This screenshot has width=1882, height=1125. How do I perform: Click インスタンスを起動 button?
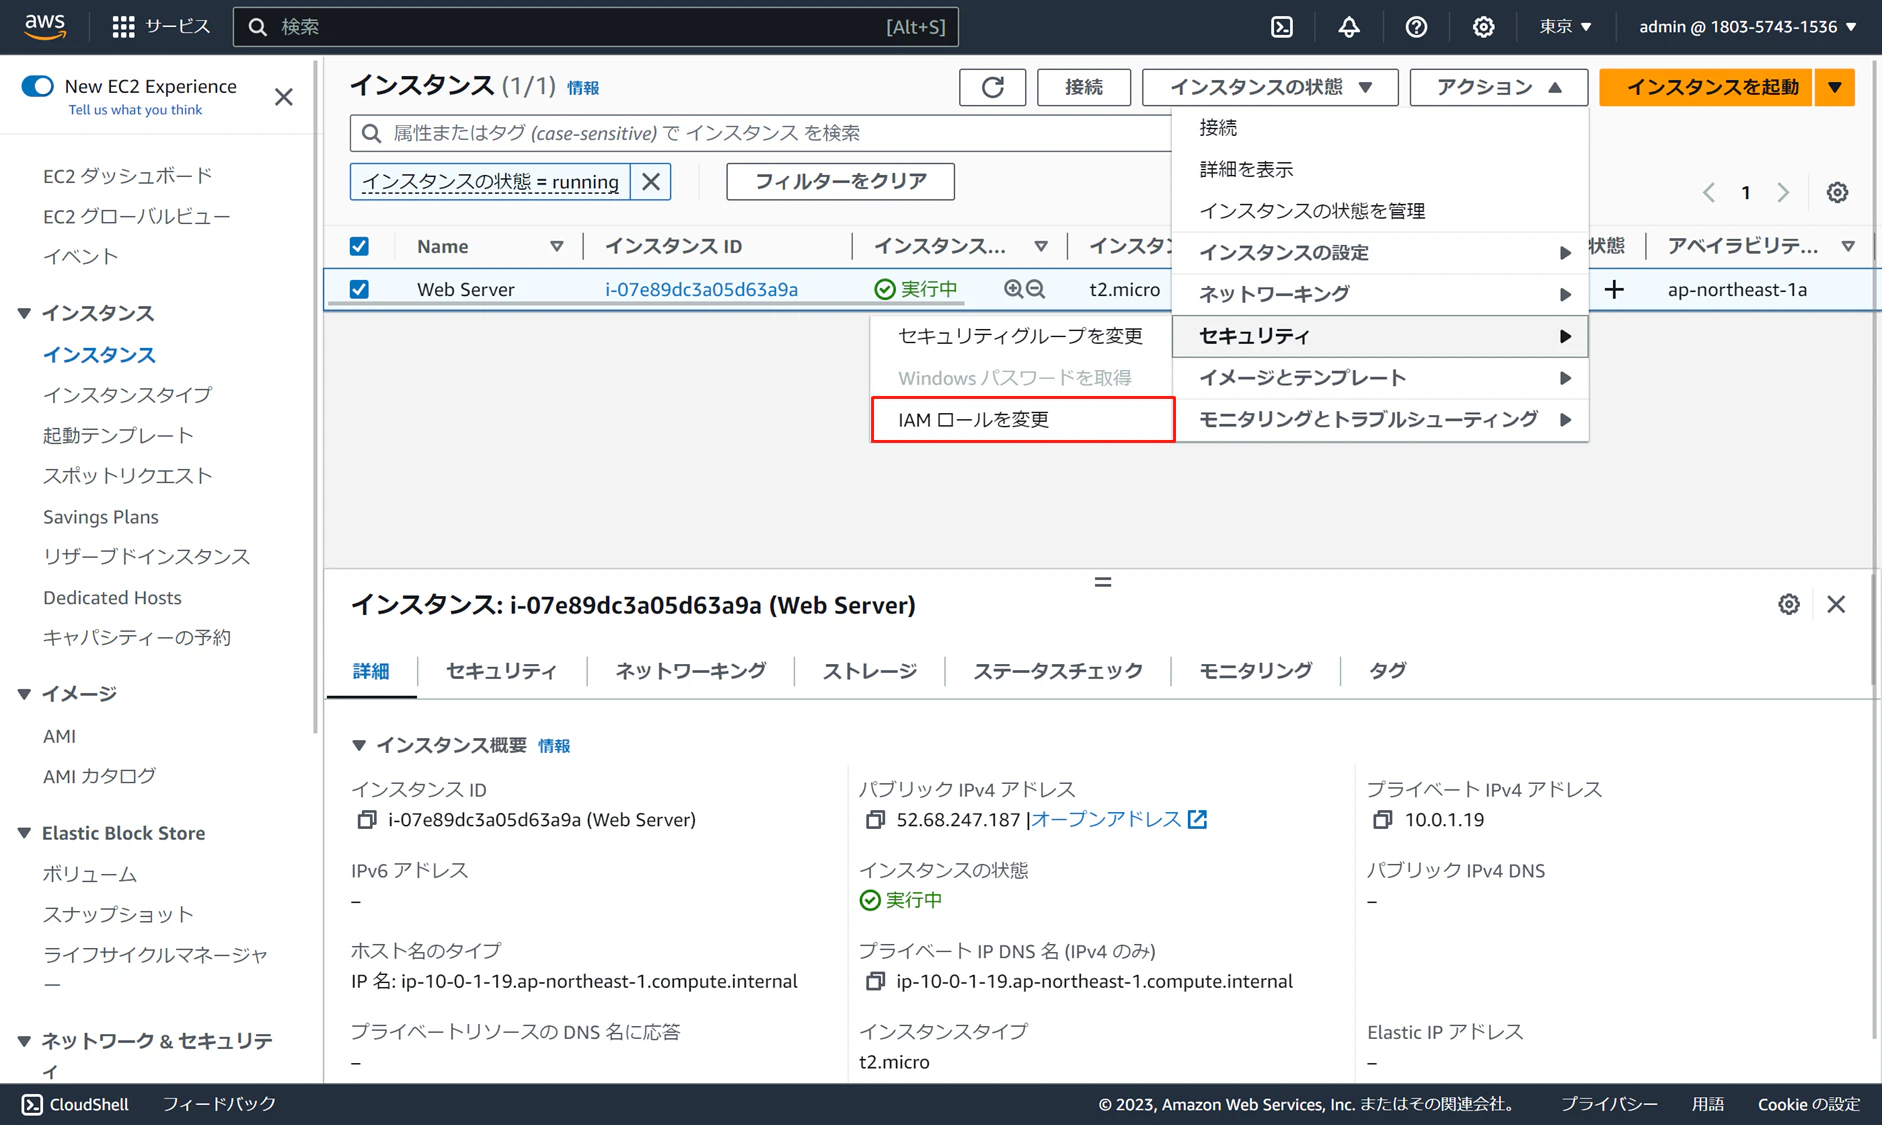tap(1707, 87)
